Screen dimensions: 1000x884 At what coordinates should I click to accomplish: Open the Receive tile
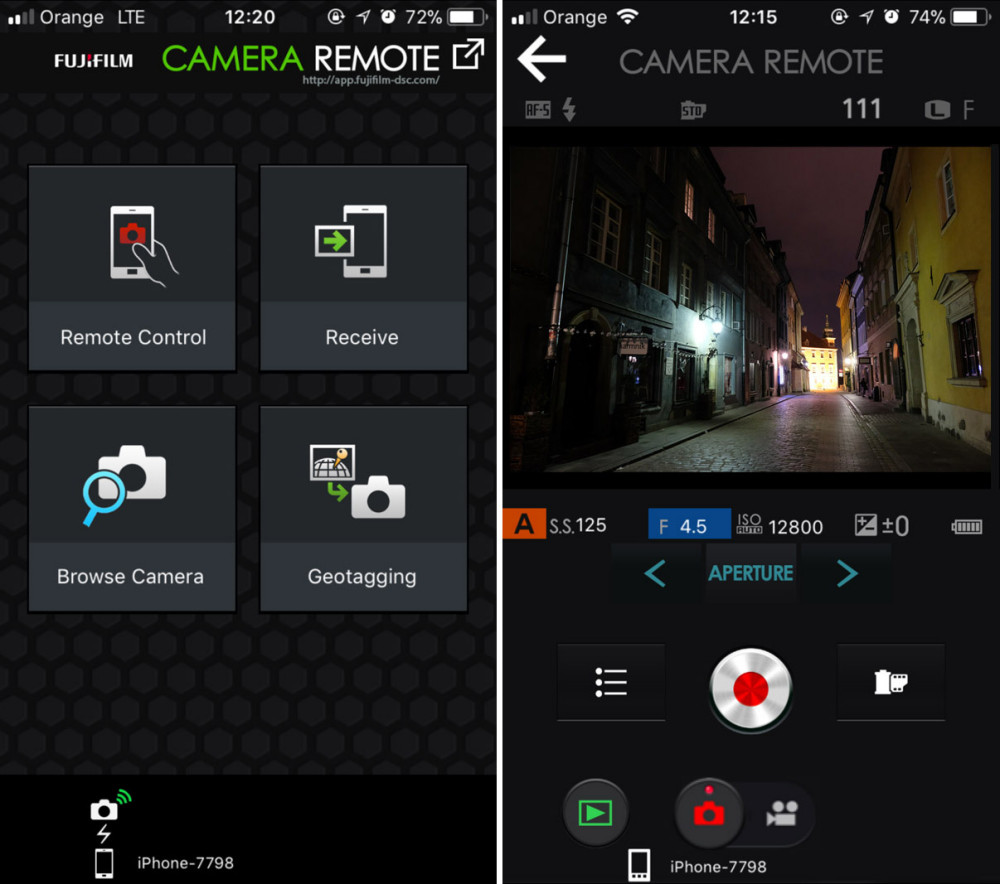[363, 268]
